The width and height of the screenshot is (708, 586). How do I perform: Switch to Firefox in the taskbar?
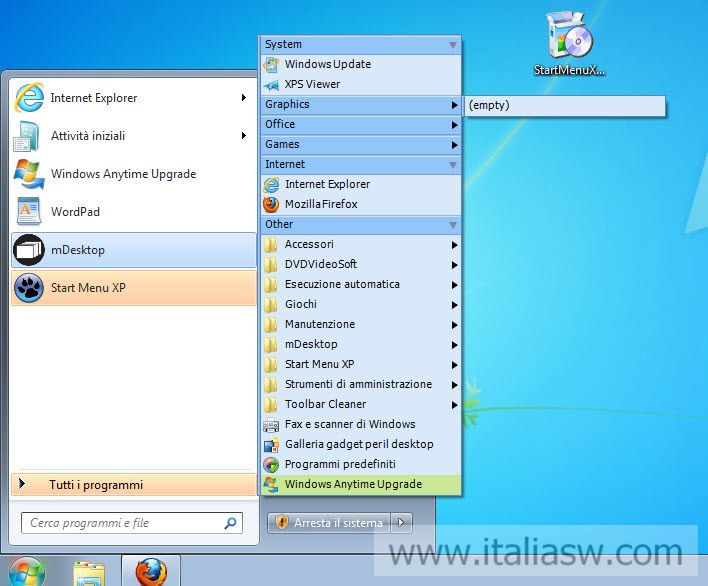click(151, 572)
